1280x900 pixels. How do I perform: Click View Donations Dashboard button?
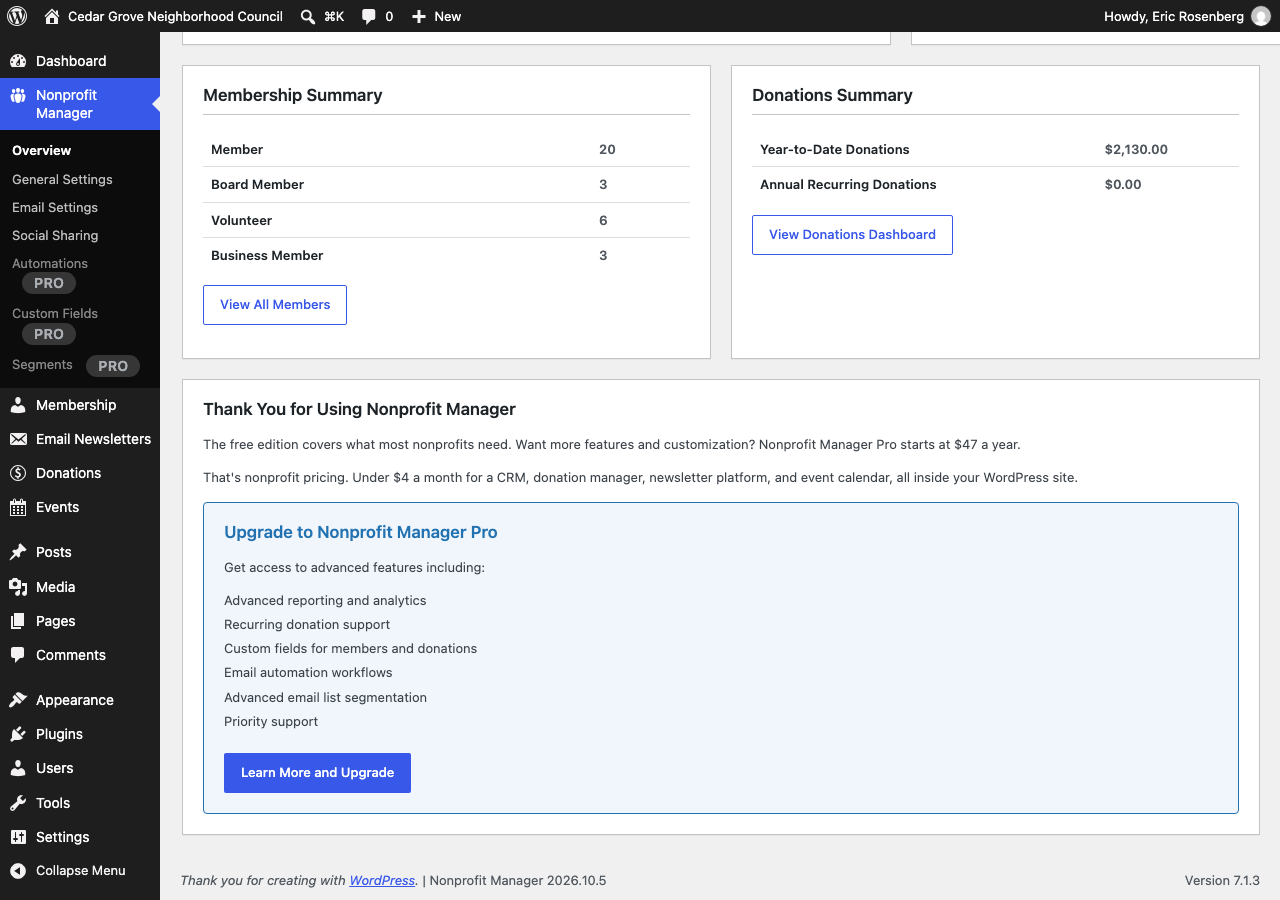pos(852,235)
